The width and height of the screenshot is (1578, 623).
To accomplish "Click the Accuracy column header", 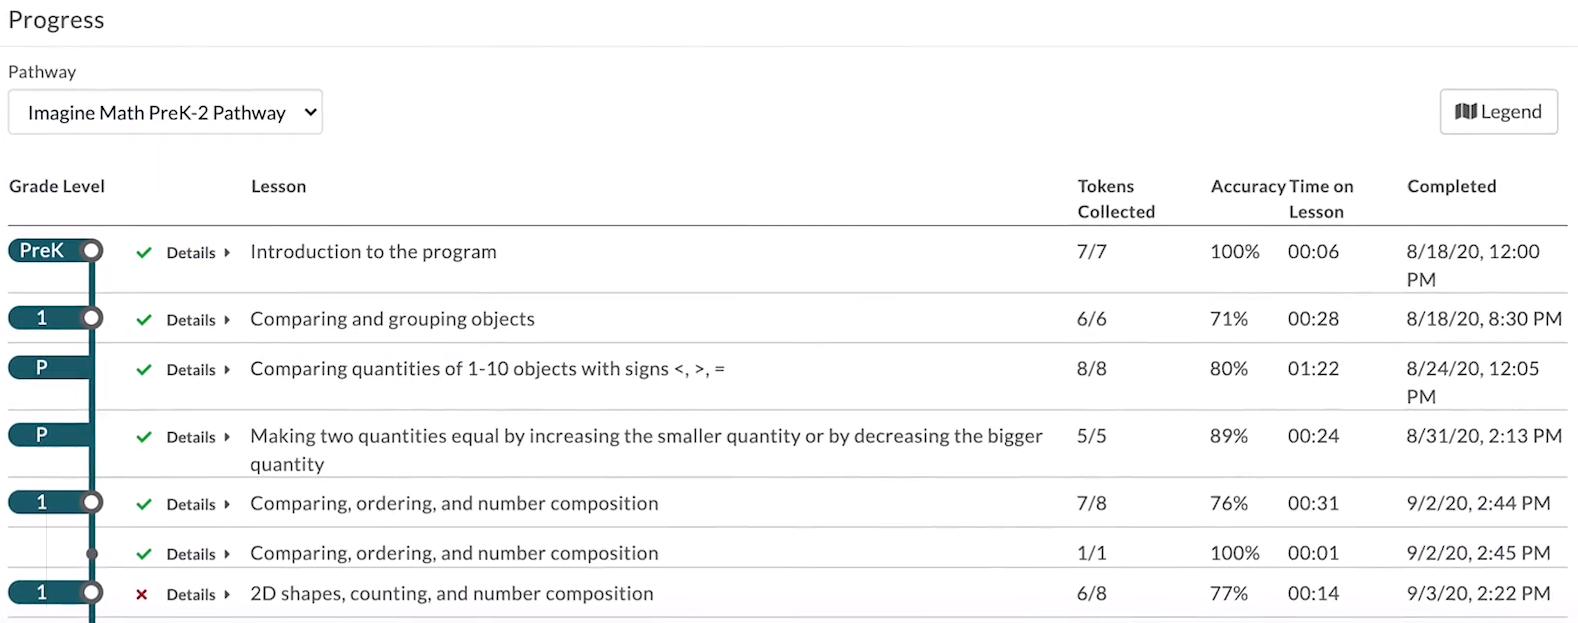I will (1248, 187).
